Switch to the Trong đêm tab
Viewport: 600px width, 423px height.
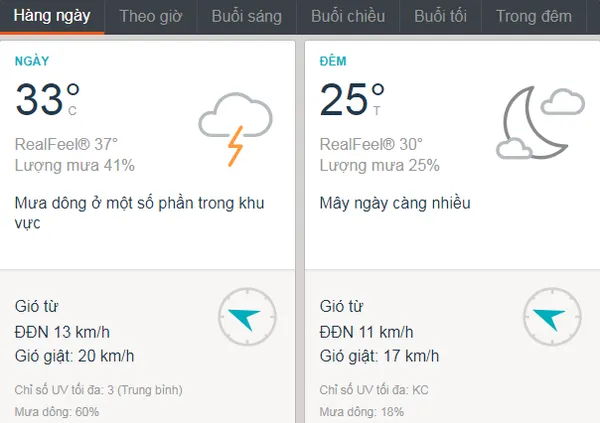pyautogui.click(x=534, y=16)
